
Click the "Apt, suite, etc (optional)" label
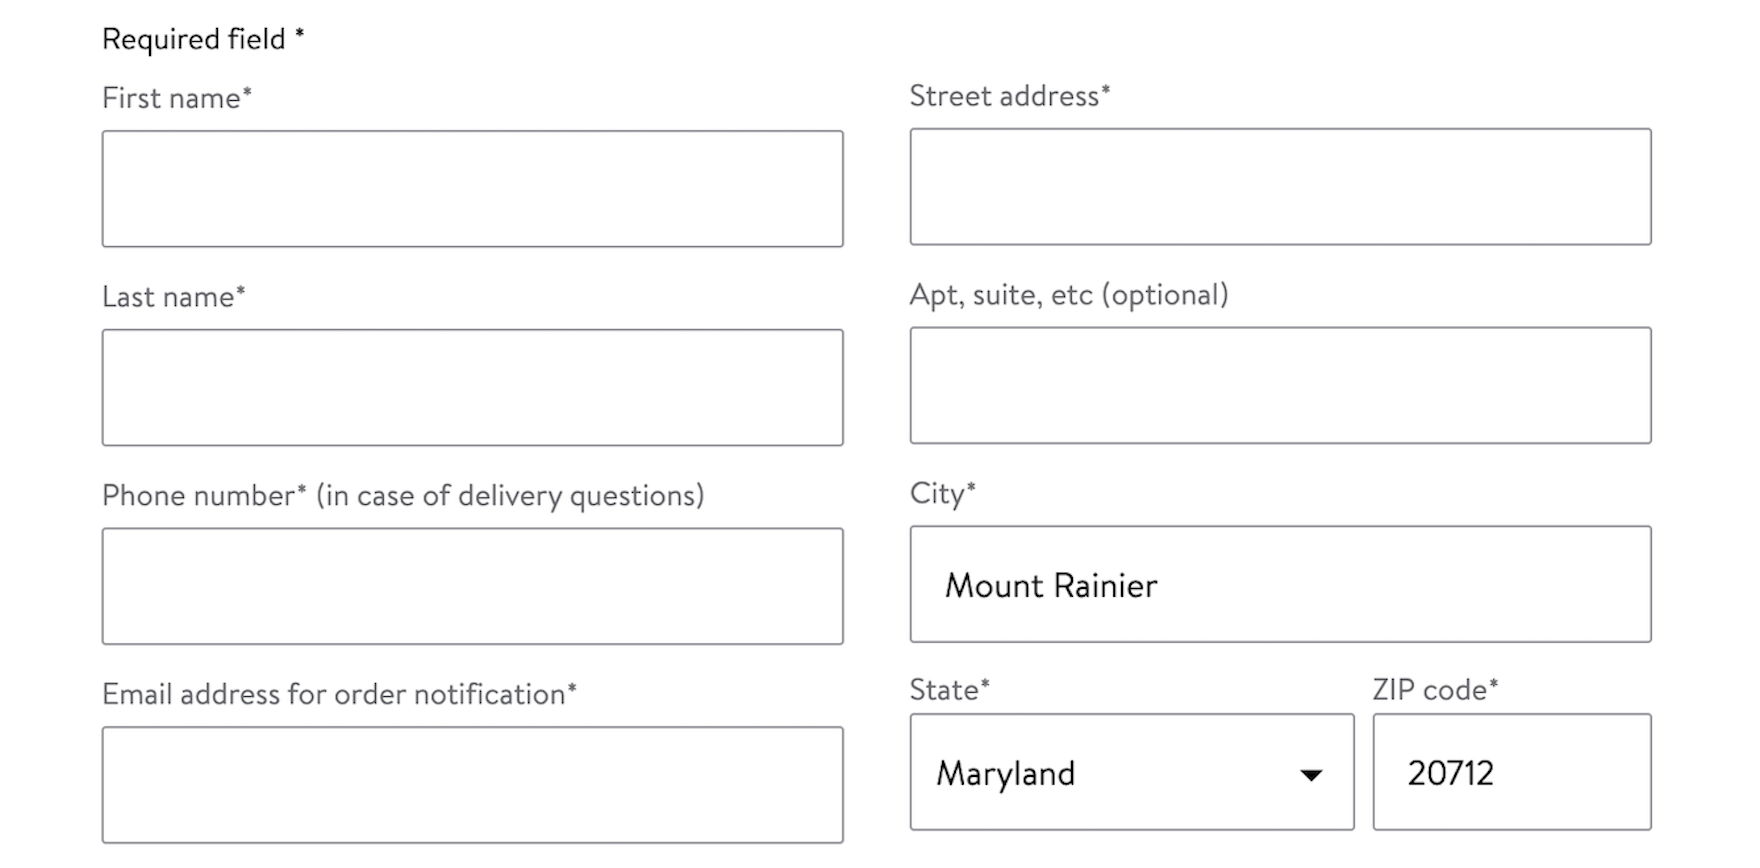[x=1068, y=295]
